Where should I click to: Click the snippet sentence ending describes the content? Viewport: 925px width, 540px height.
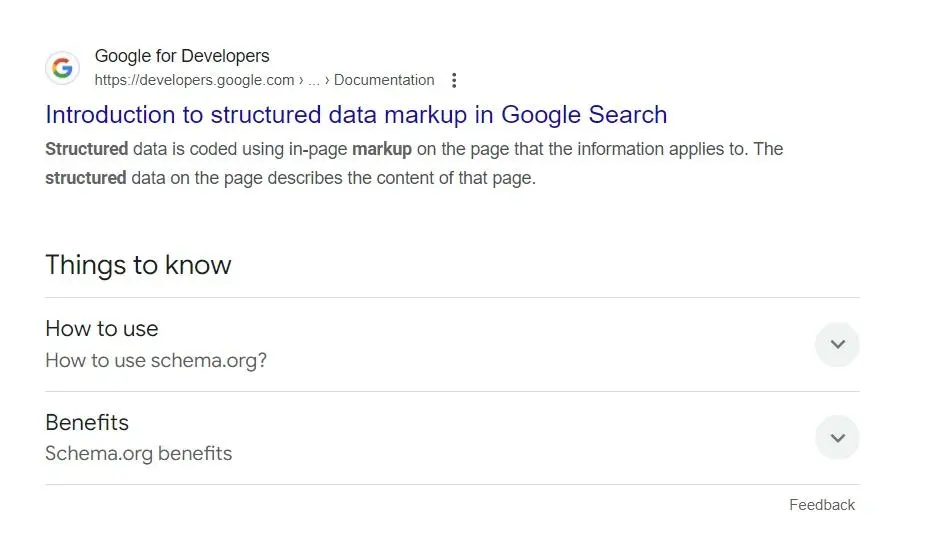tap(290, 178)
